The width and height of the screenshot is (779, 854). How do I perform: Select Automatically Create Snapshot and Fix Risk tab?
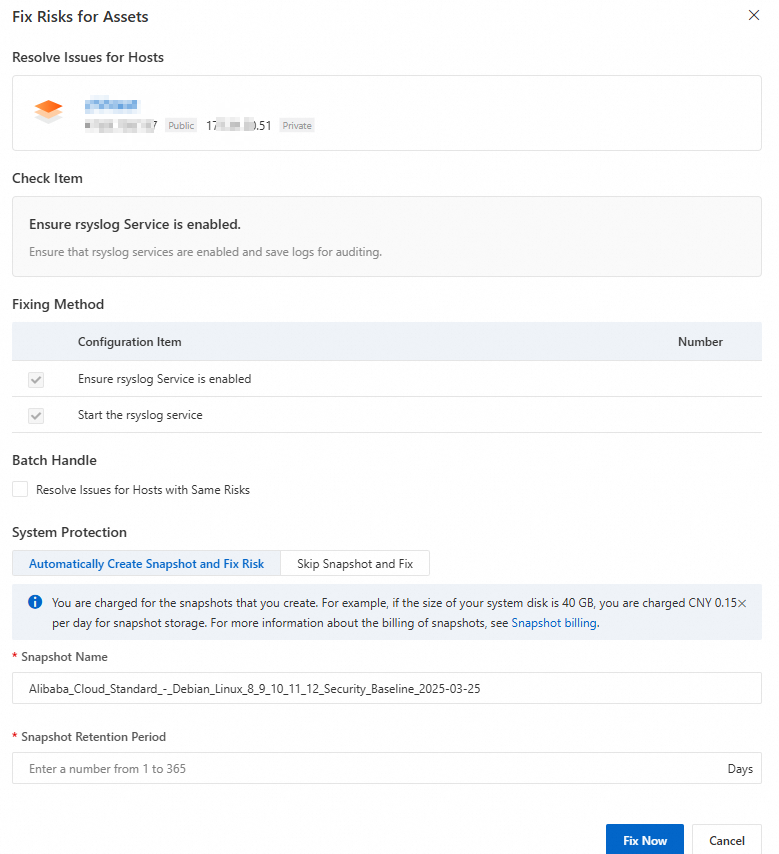146,564
